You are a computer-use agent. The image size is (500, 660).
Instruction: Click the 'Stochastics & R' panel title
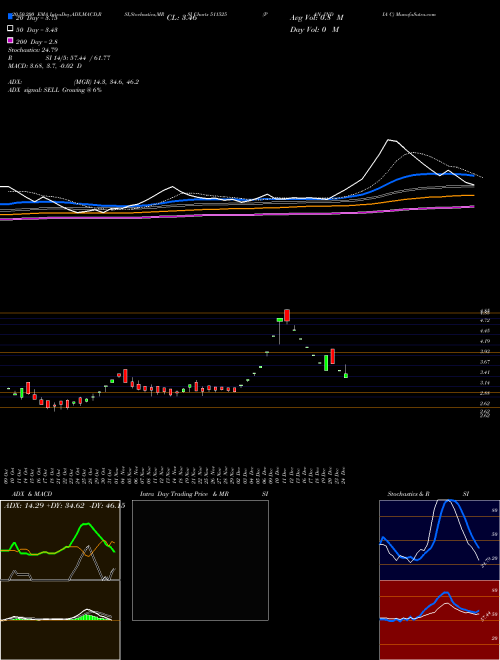pos(408,494)
